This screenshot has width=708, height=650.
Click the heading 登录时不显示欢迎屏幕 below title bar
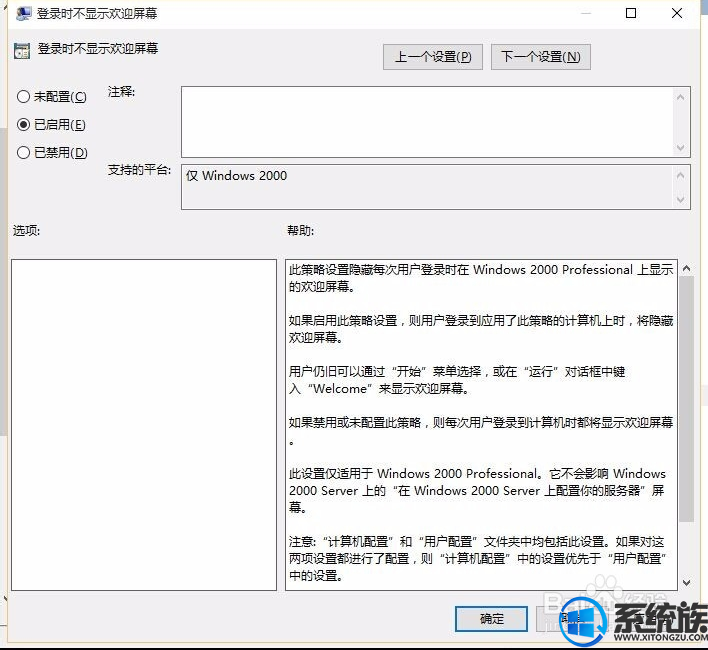(98, 49)
